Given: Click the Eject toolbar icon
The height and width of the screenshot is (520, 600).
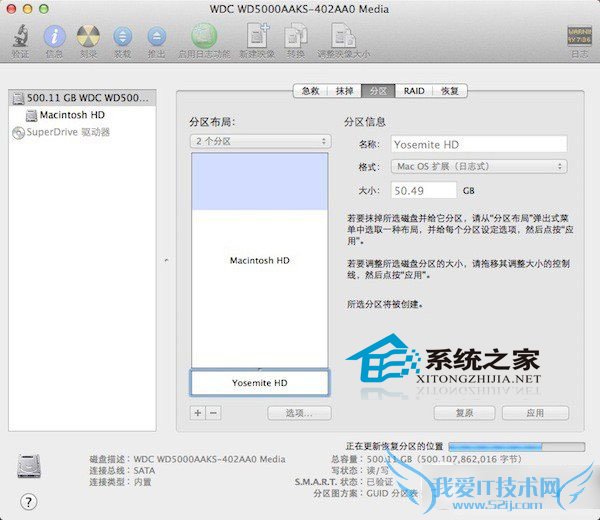Looking at the screenshot, I should pyautogui.click(x=157, y=37).
